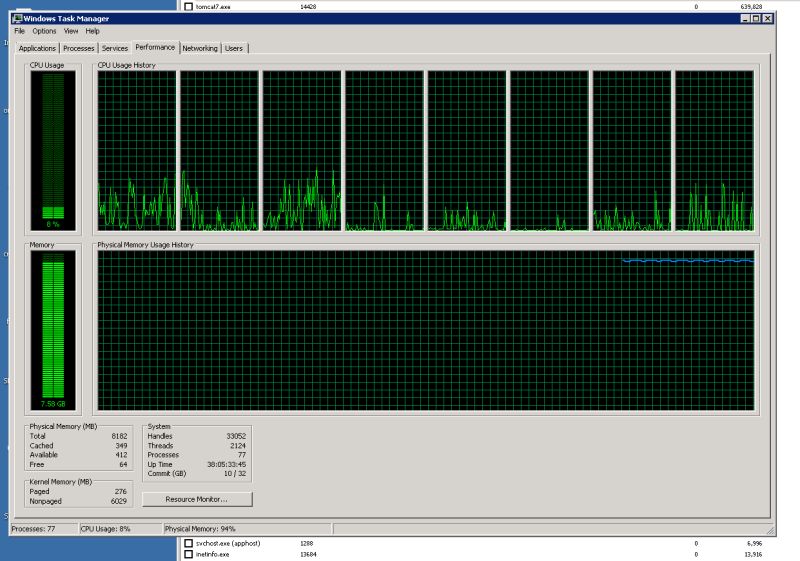Close the Windows Task Manager window

767,18
